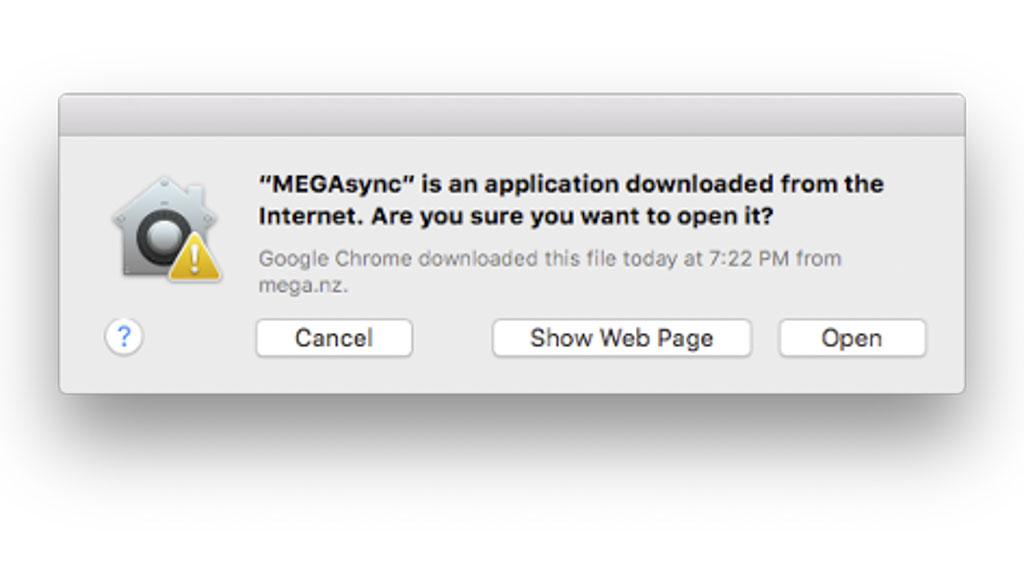Click the exclamation mark in the warning badge

[x=197, y=262]
